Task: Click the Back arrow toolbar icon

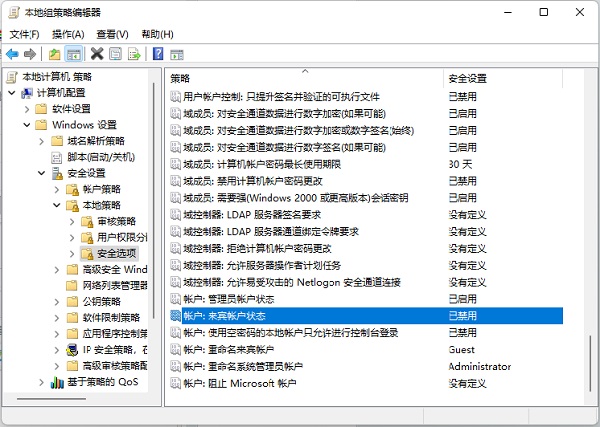Action: (12, 54)
